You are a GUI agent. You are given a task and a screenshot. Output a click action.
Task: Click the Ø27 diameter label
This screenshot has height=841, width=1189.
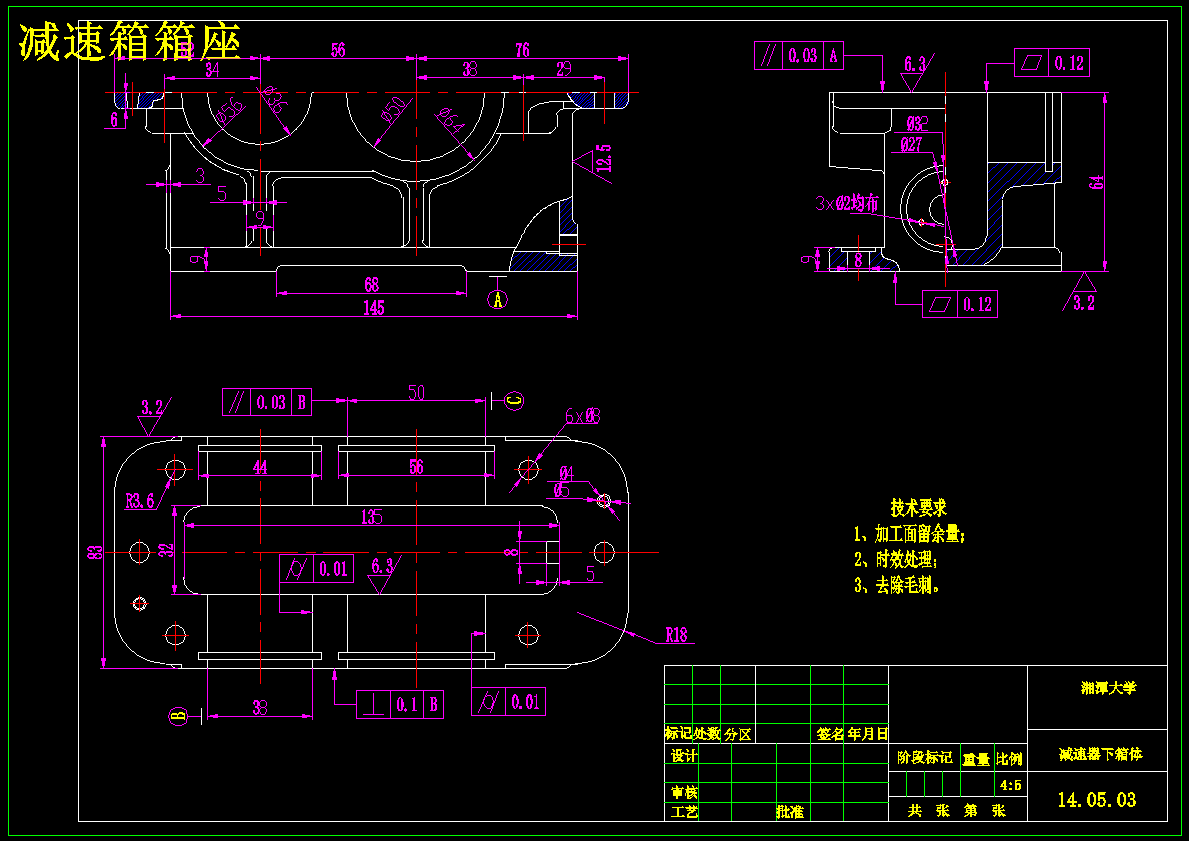pyautogui.click(x=911, y=145)
